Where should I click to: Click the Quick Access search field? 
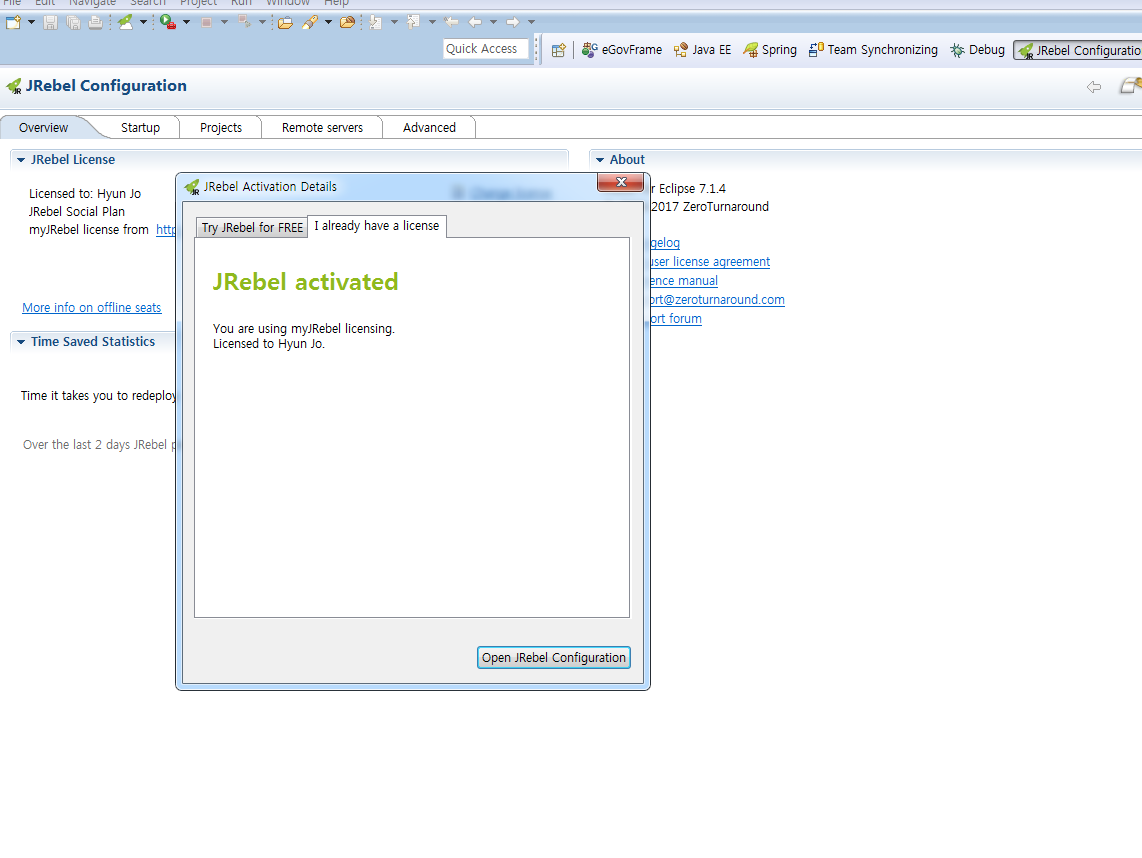coord(485,50)
